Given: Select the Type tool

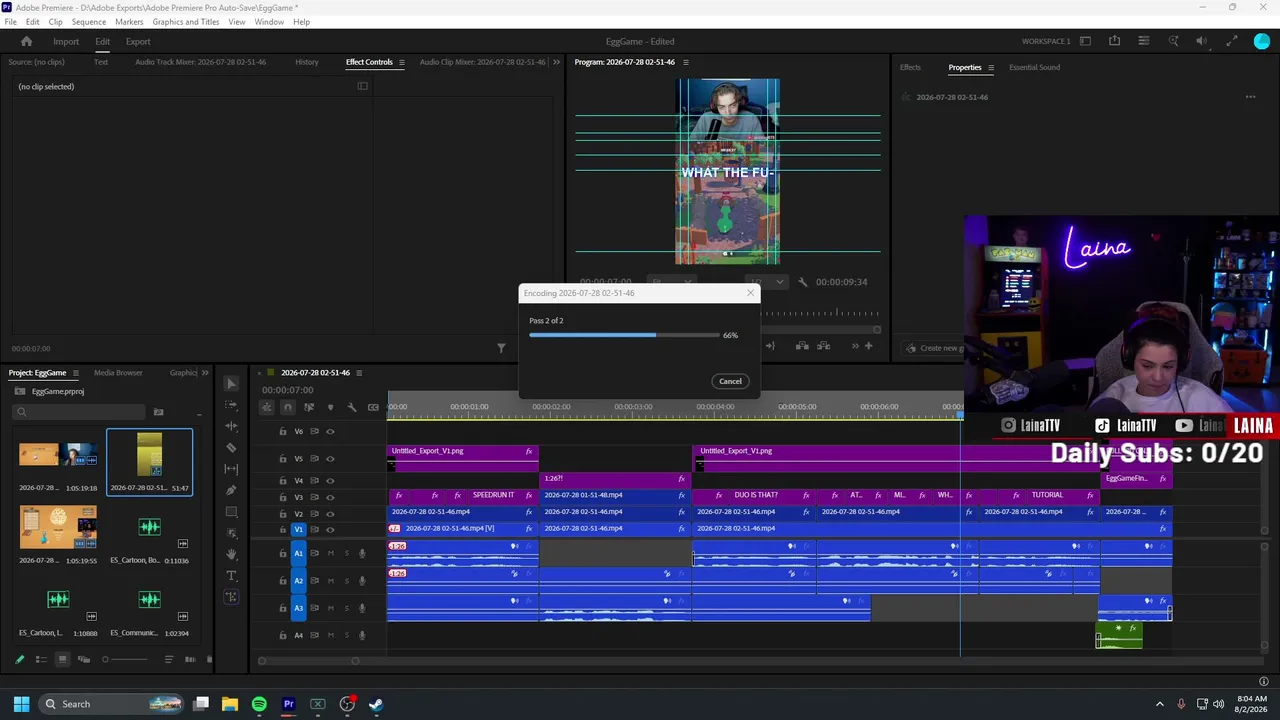Looking at the screenshot, I should (232, 576).
